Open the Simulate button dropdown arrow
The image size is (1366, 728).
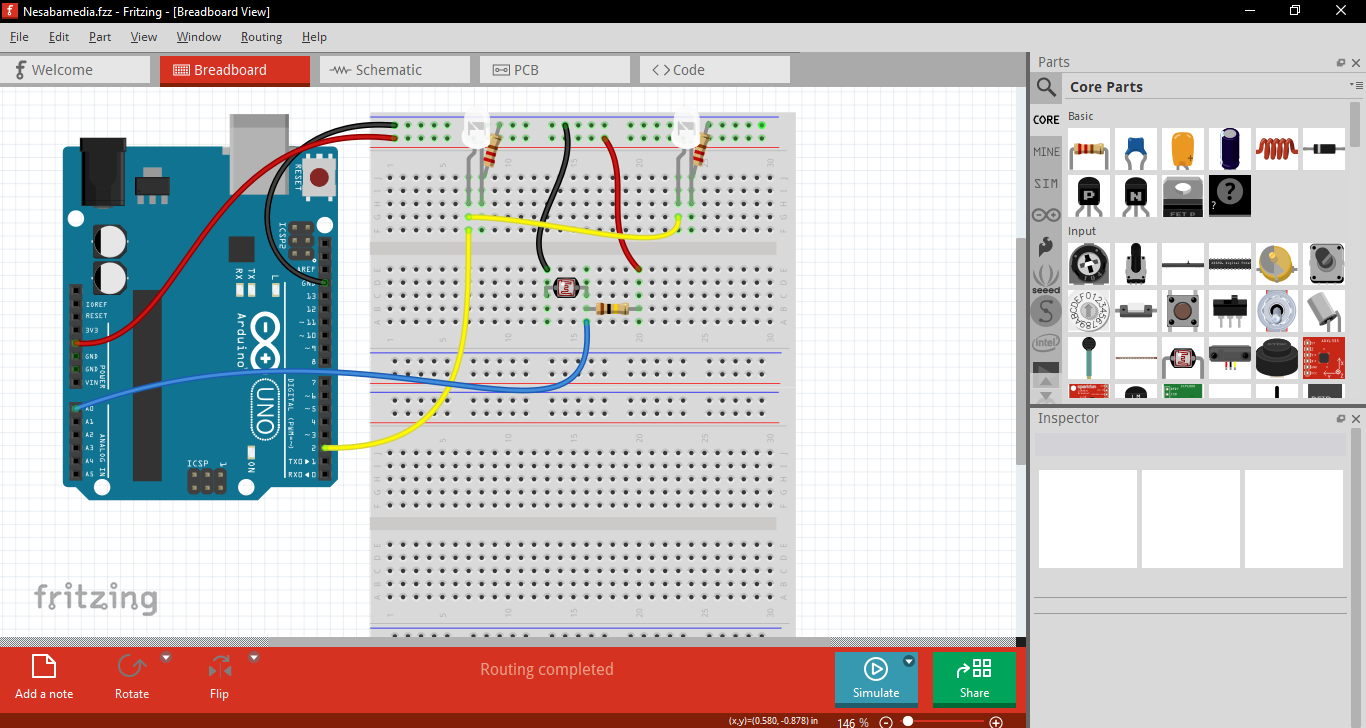[909, 661]
